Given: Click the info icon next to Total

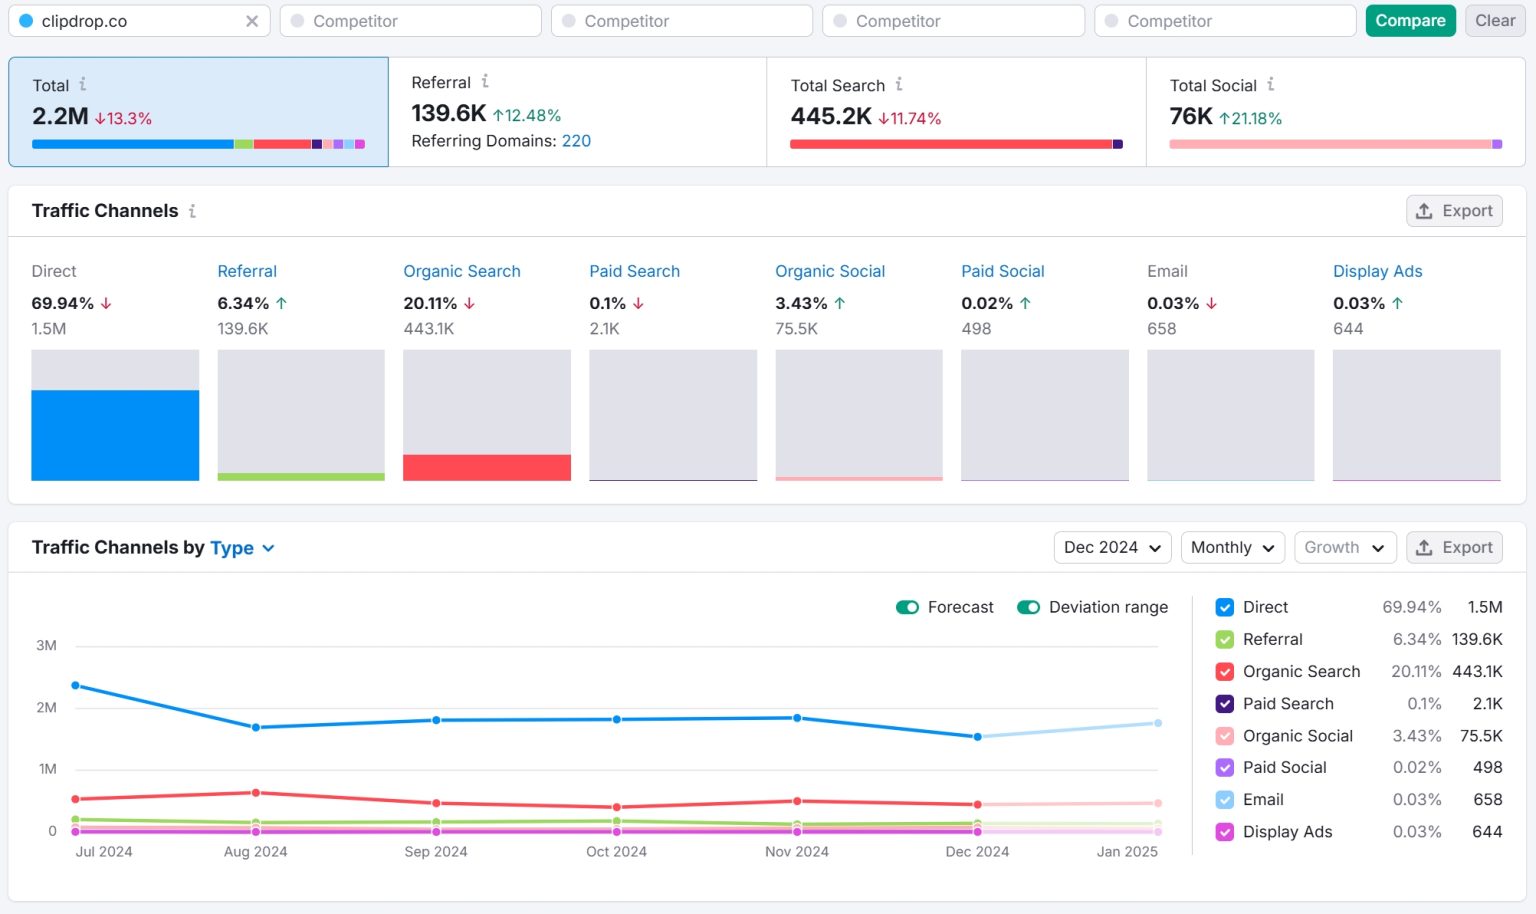Looking at the screenshot, I should tap(83, 85).
